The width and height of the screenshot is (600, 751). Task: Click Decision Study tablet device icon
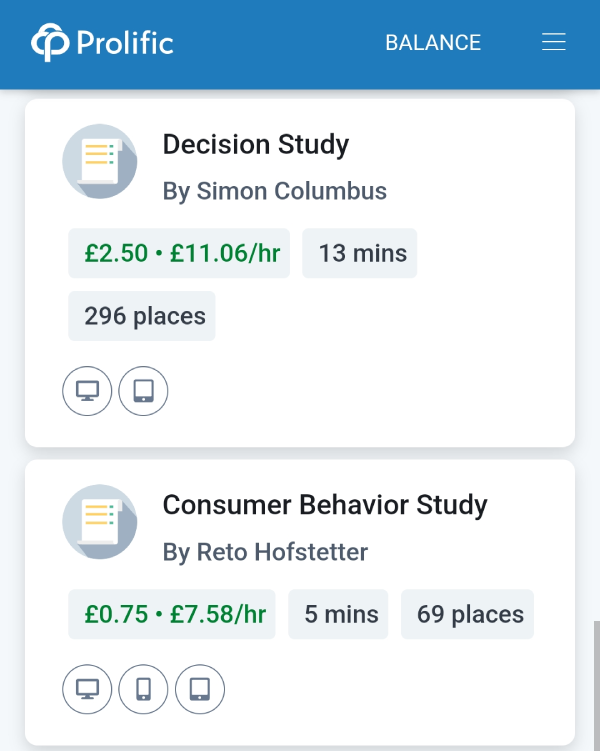[x=143, y=391]
